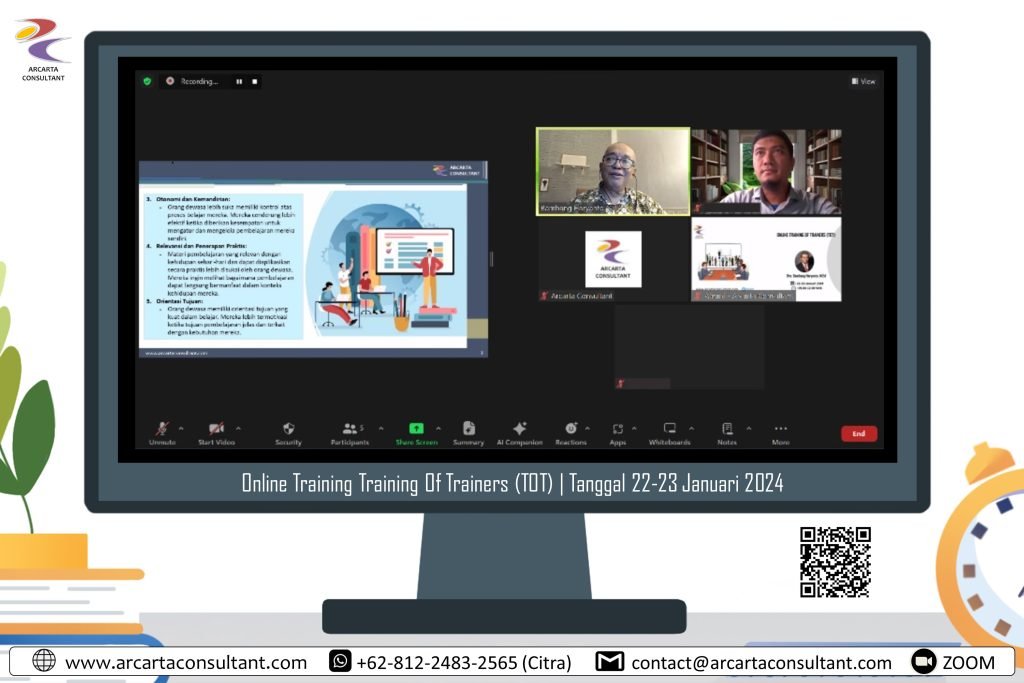The height and width of the screenshot is (683, 1024).
Task: Open the Security shield icon
Action: click(x=288, y=429)
